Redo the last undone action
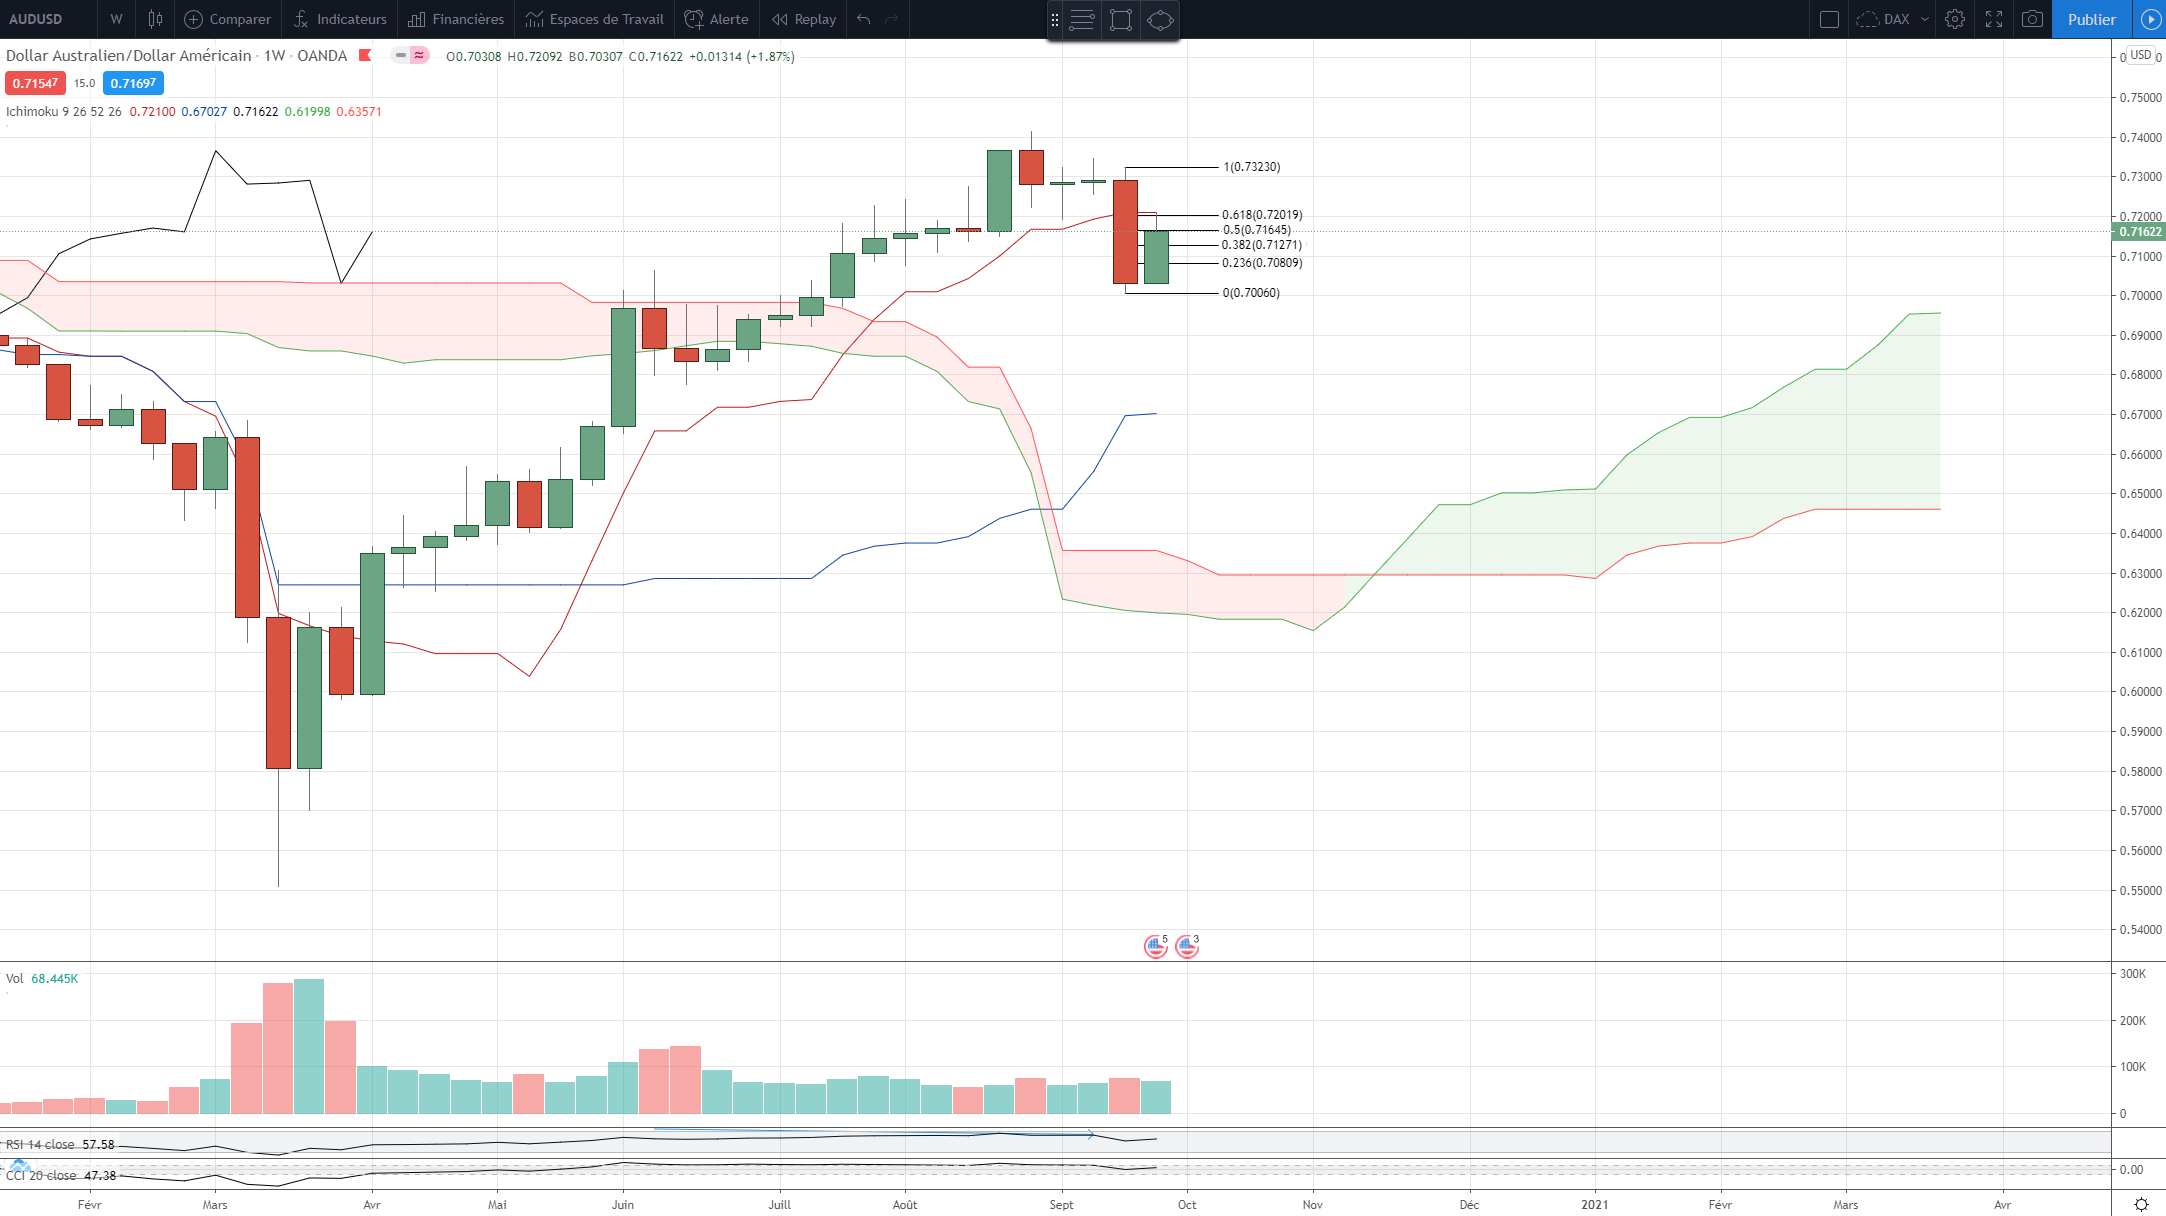This screenshot has width=2166, height=1216. coord(892,19)
